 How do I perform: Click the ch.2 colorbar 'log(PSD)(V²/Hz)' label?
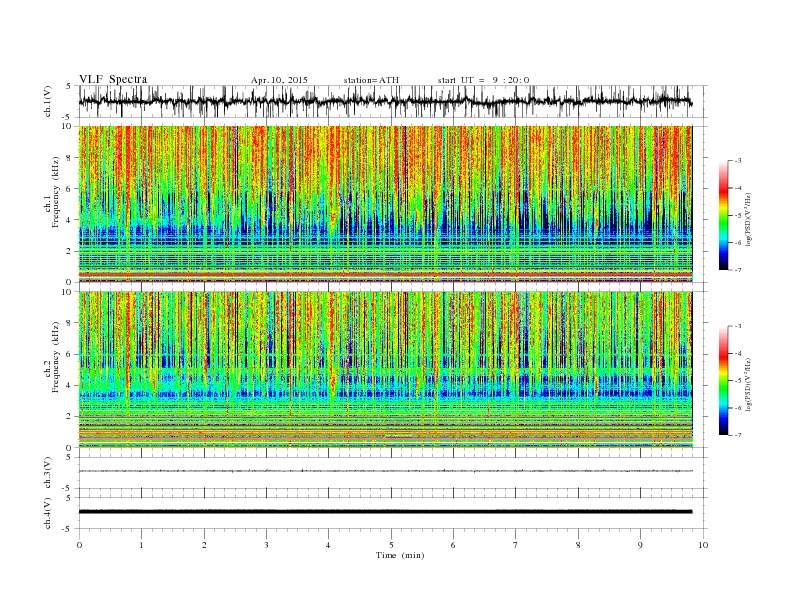pyautogui.click(x=750, y=383)
